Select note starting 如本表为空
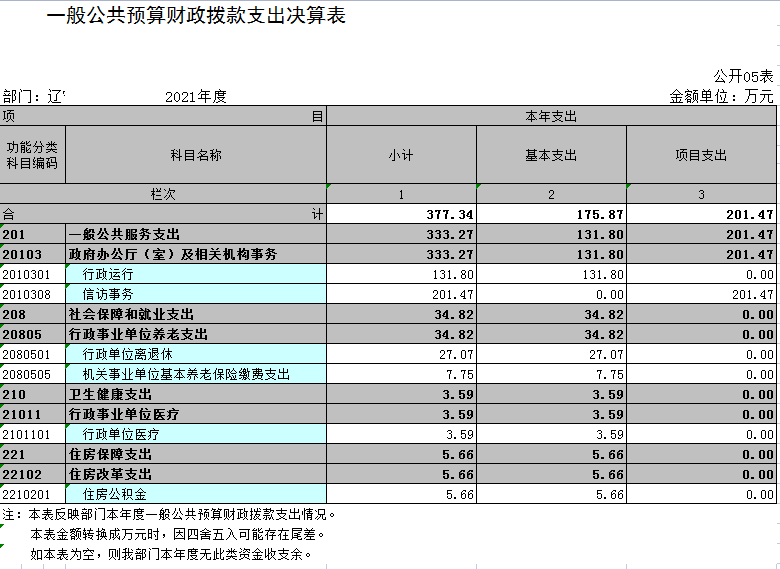 pos(171,554)
